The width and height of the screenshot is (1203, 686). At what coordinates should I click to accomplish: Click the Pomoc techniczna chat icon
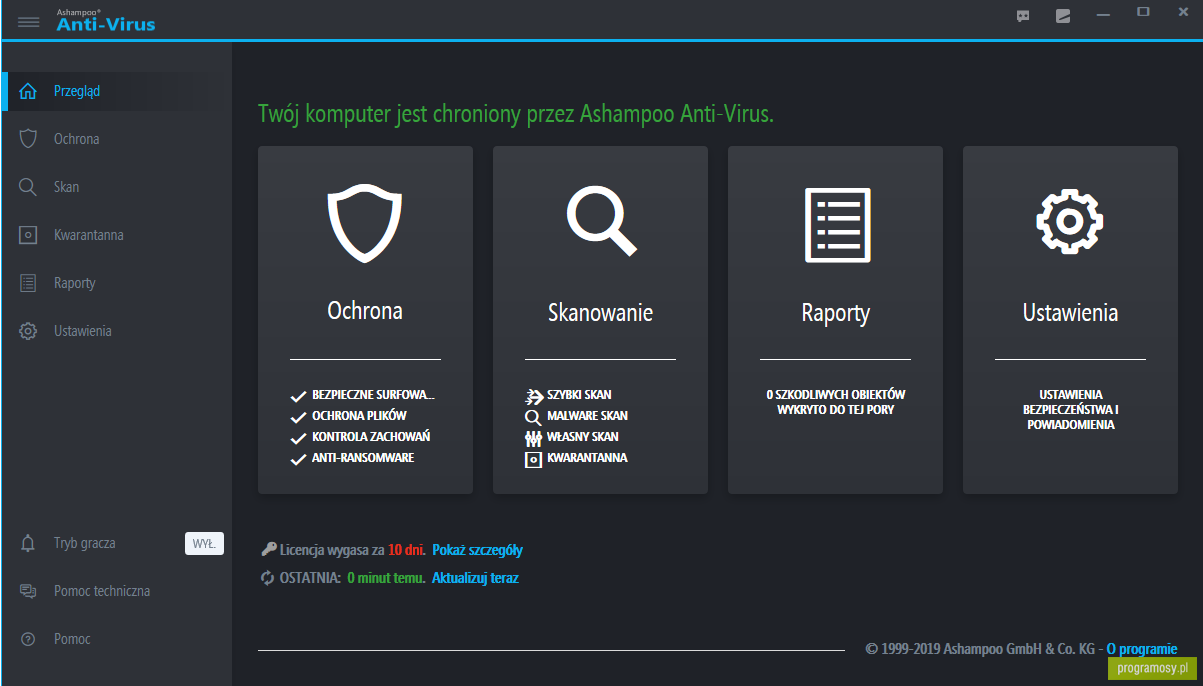click(28, 591)
